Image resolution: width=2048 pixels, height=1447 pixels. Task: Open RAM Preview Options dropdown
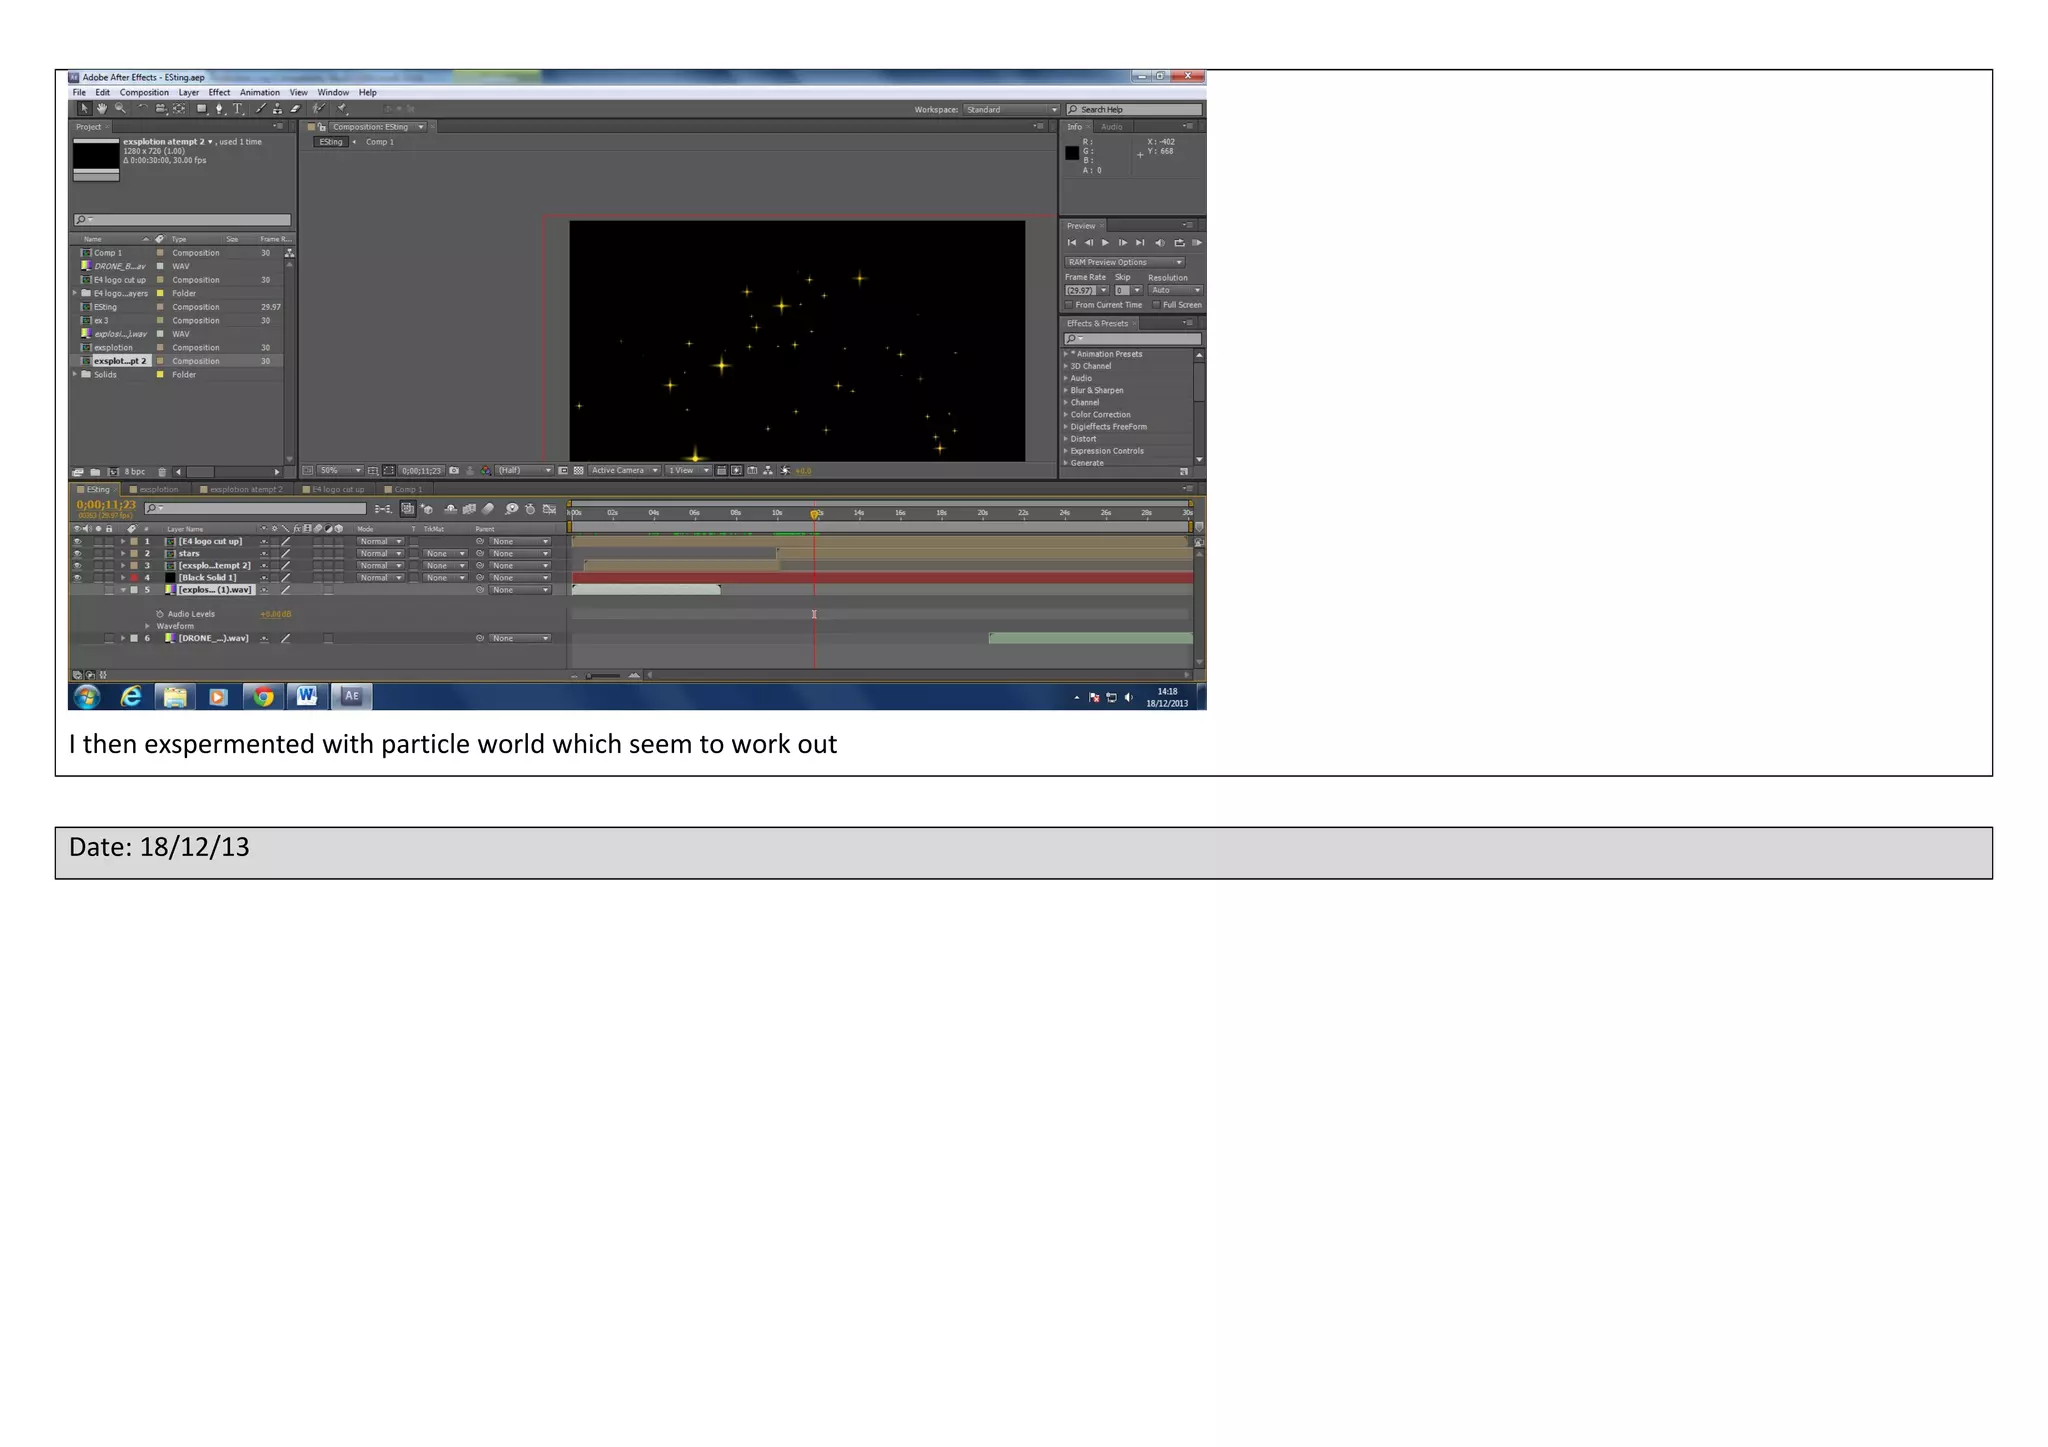[x=1124, y=262]
